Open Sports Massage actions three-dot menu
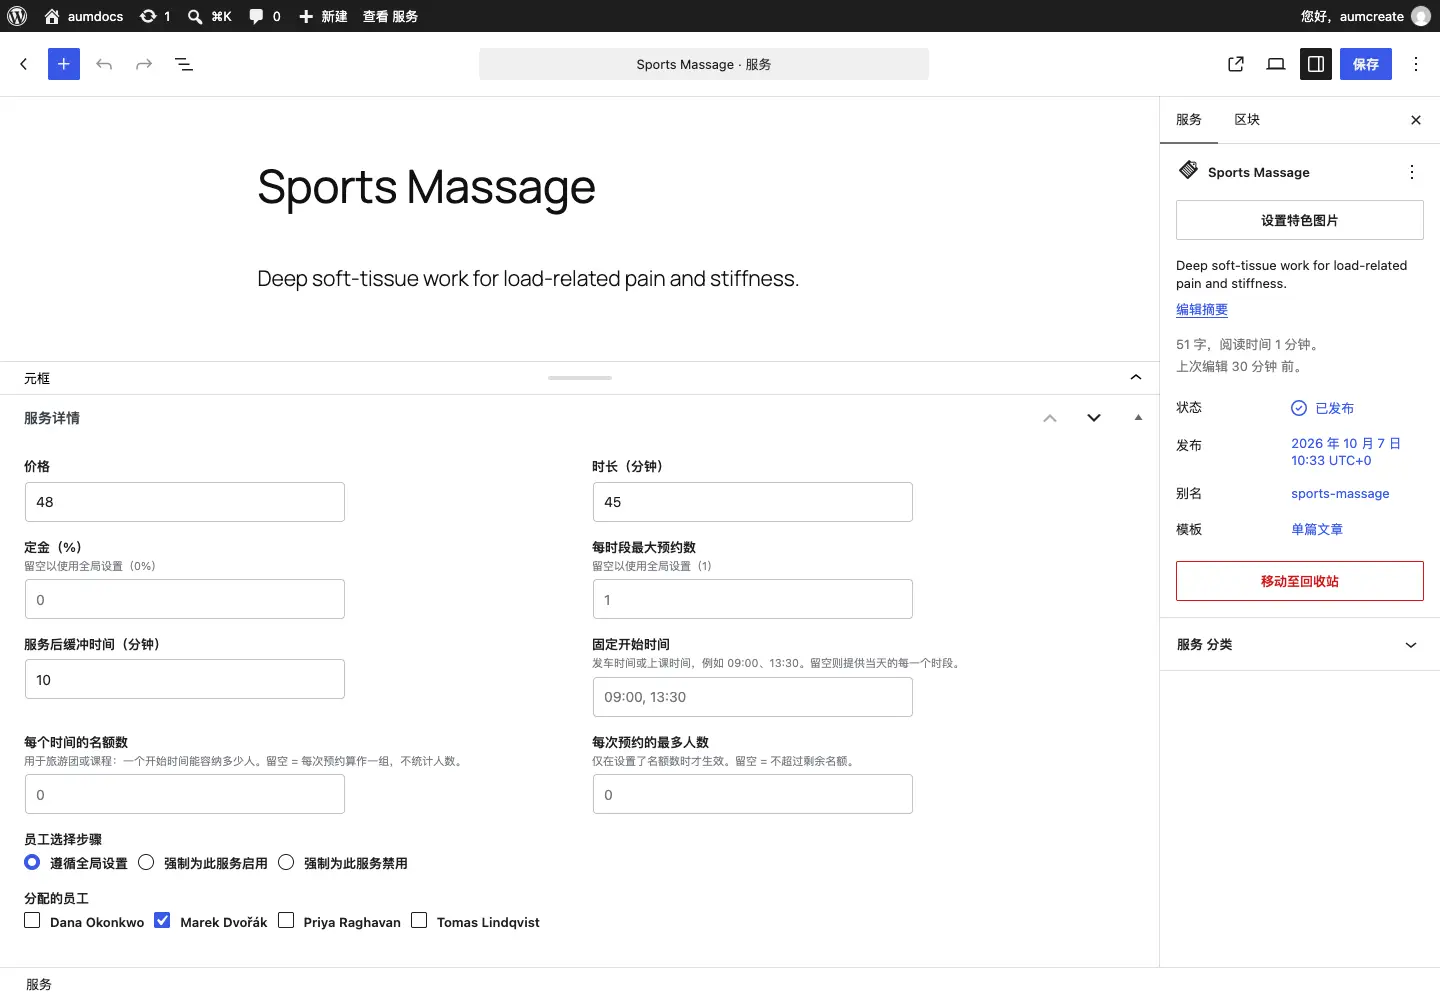This screenshot has height=1000, width=1440. coord(1412,172)
